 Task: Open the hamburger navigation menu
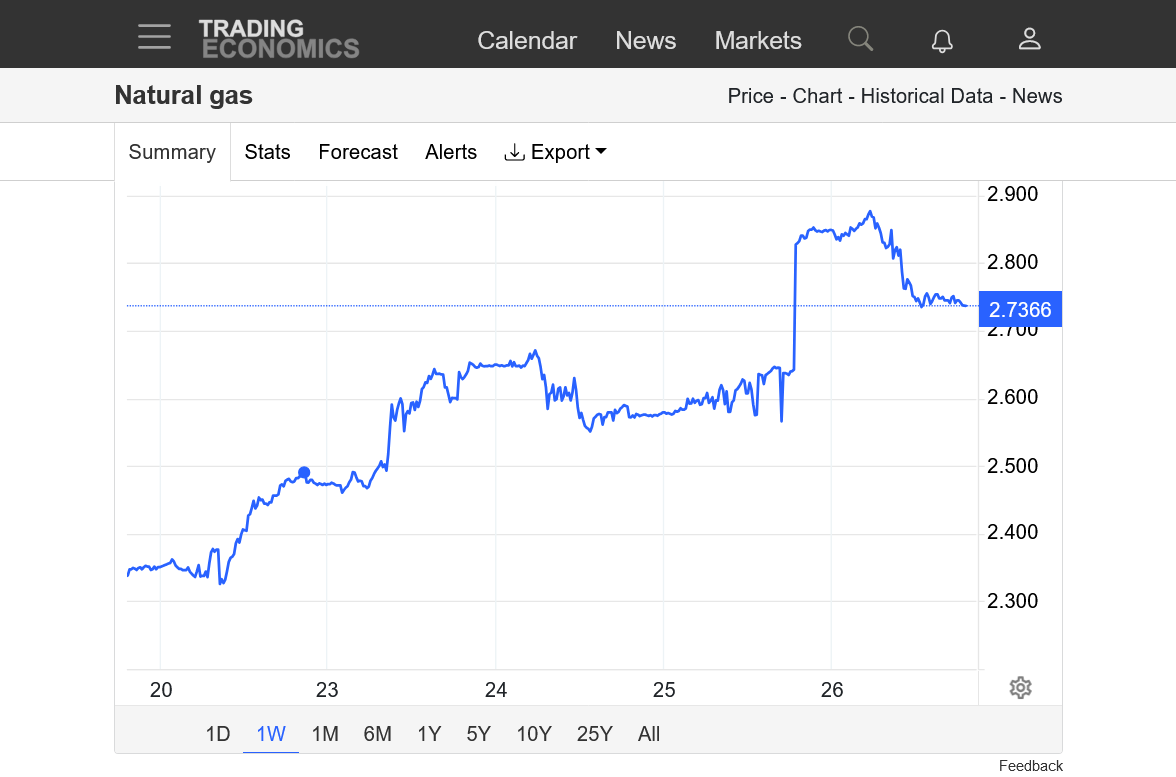pyautogui.click(x=154, y=37)
